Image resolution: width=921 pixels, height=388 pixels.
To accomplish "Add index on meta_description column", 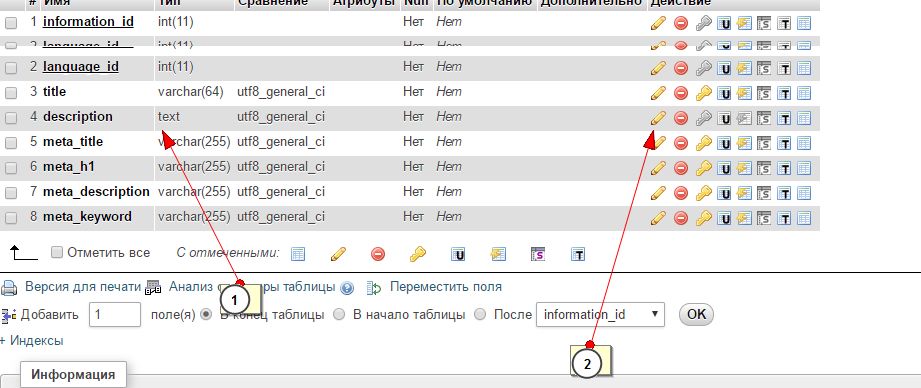I will click(744, 193).
